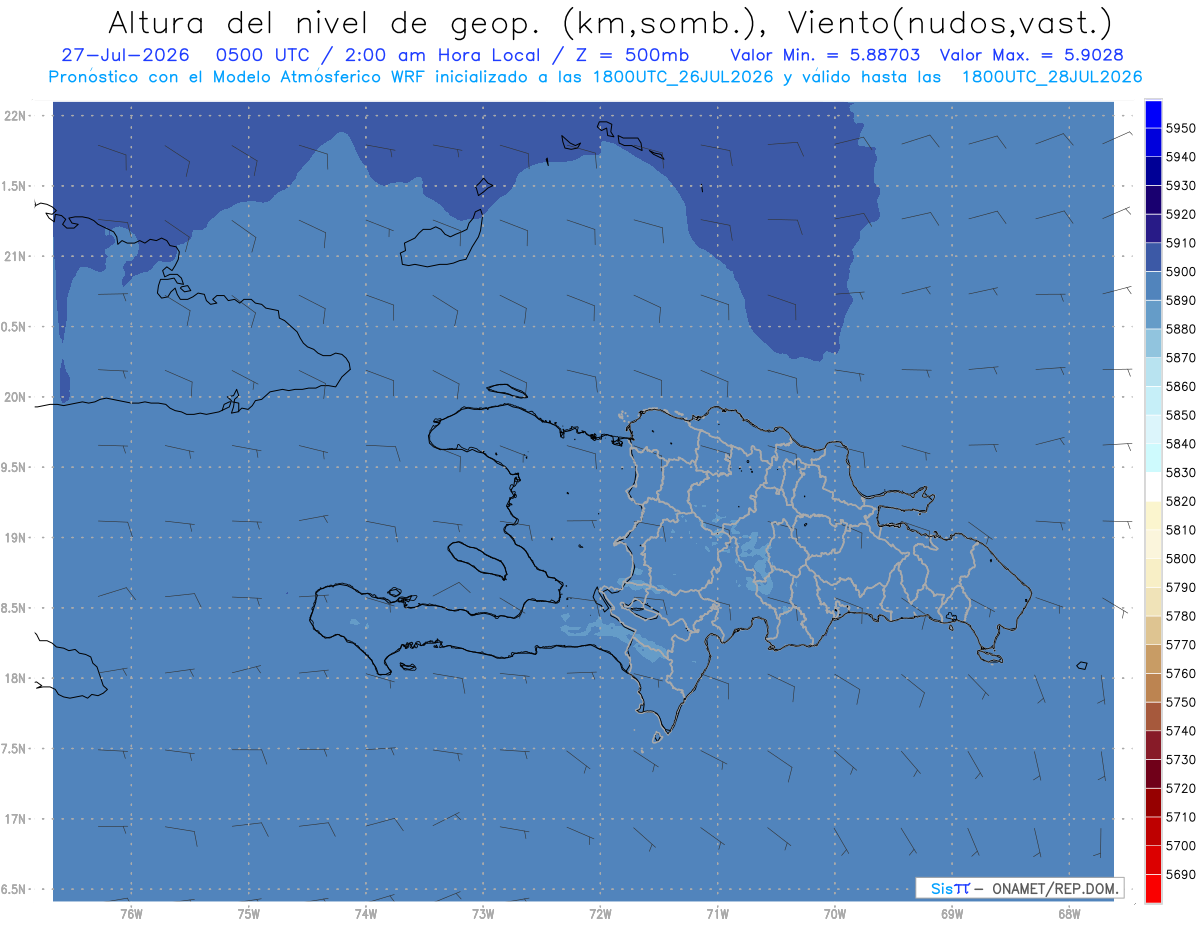Viewport: 1200px width, 927px height.
Task: Click the '5730' color bar value
Action: coord(1181,760)
